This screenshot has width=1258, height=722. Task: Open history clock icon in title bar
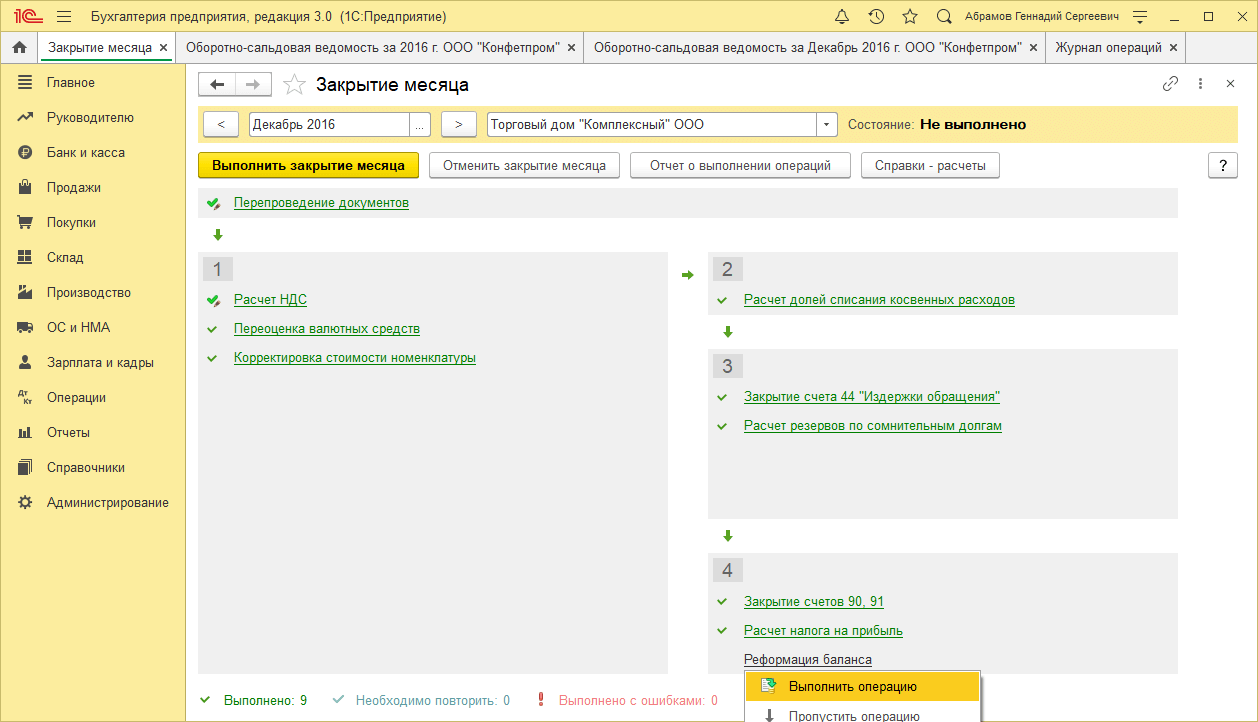coord(876,17)
